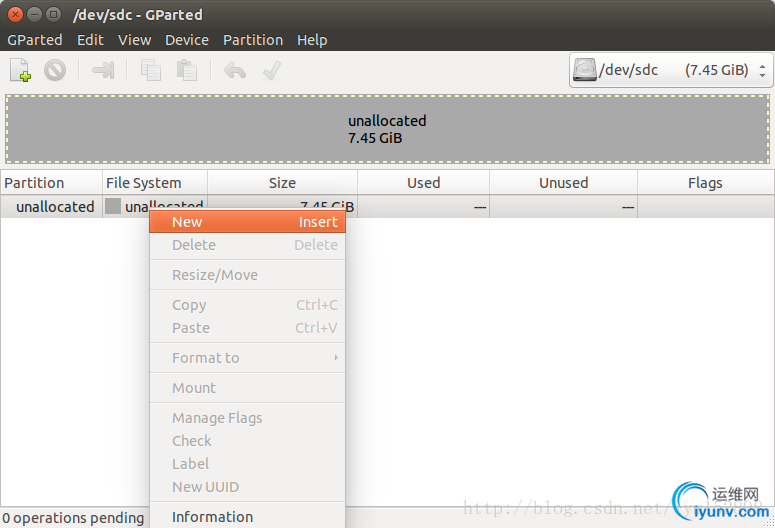Choose Mount in the context menu
This screenshot has height=528, width=775.
point(247,388)
